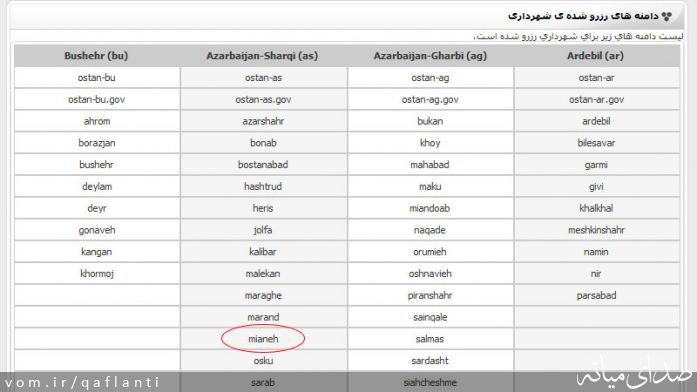The width and height of the screenshot is (697, 392).
Task: Select the parsabad entry
Action: pyautogui.click(x=597, y=296)
